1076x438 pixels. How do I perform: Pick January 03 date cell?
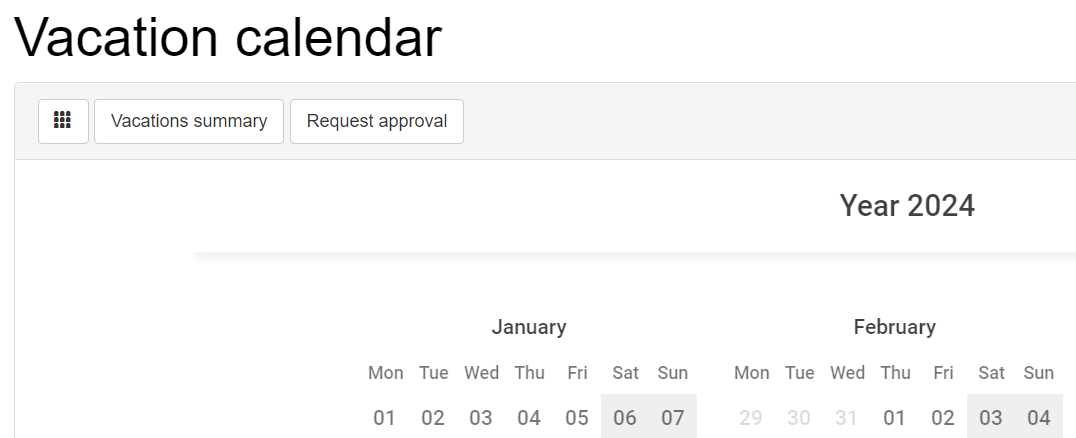(x=481, y=417)
